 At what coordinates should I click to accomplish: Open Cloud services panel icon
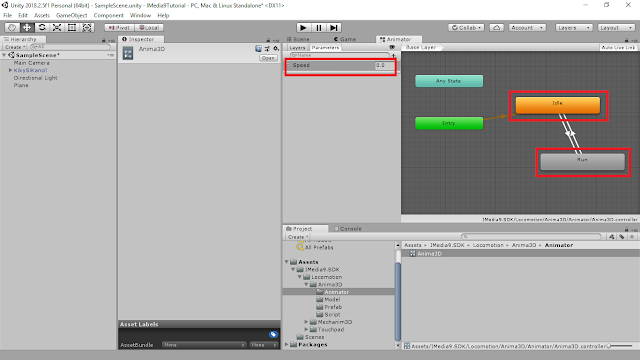(x=496, y=27)
